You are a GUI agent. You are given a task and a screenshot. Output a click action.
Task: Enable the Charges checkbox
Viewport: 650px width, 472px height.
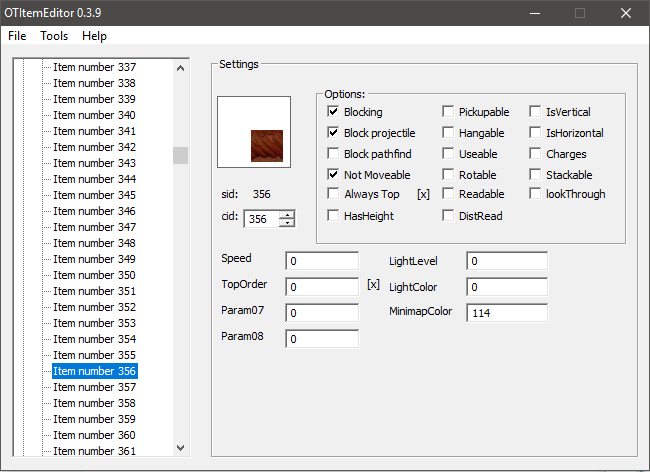[x=535, y=154]
